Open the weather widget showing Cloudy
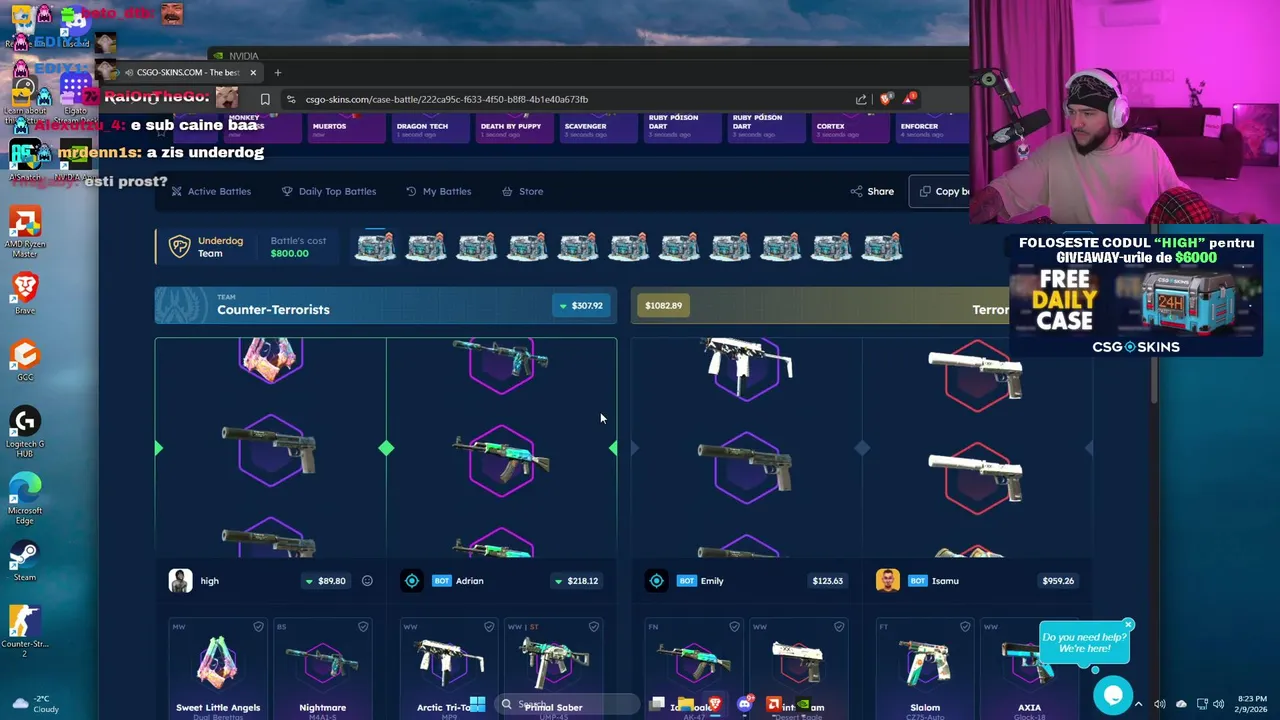 click(x=35, y=704)
